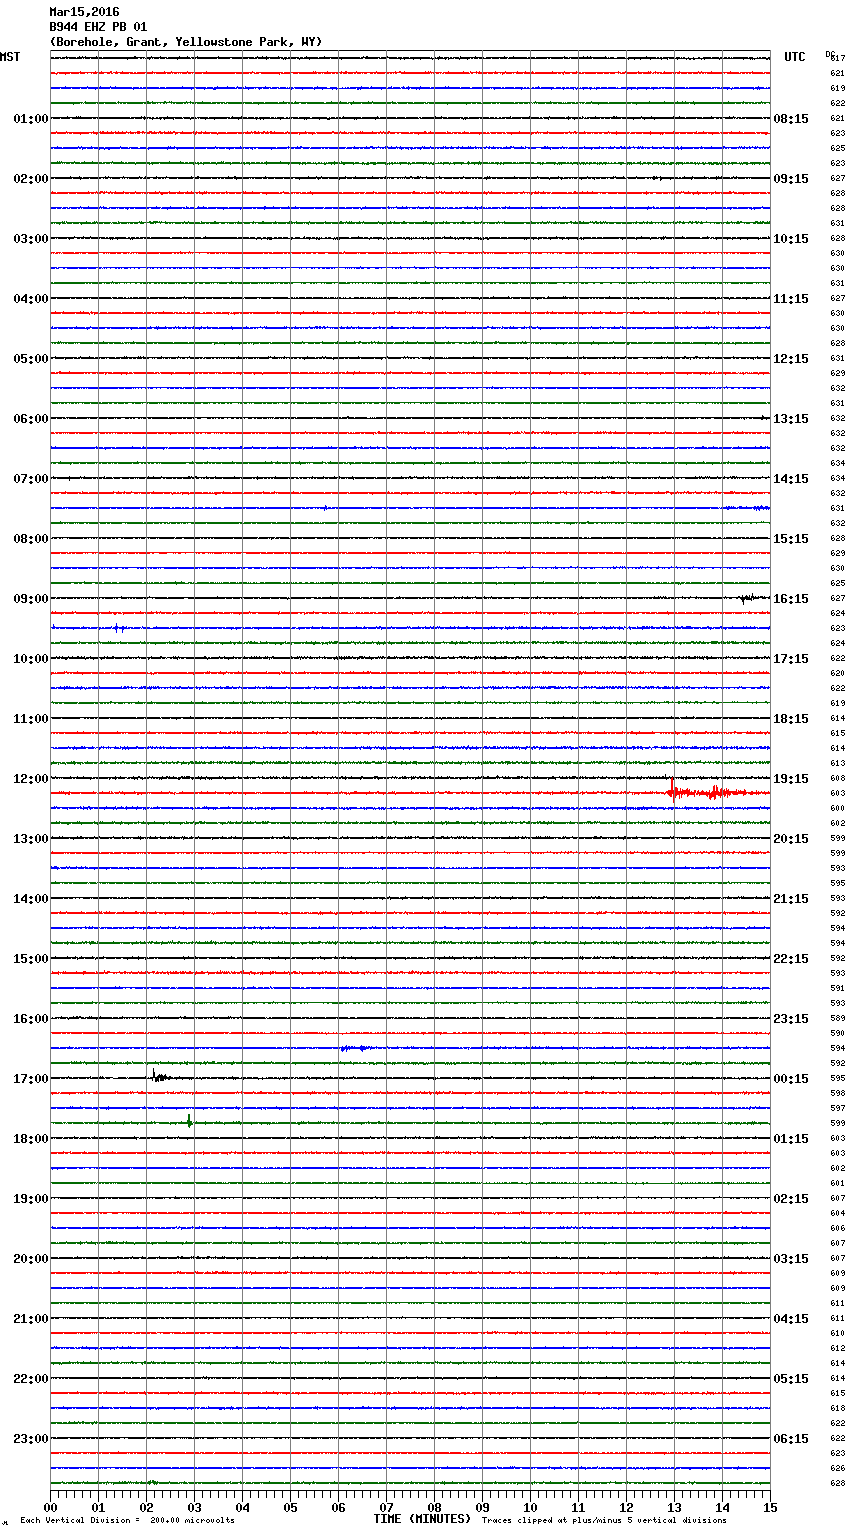Select the "20:00" MST time label
The height and width of the screenshot is (1534, 850).
tap(31, 1259)
